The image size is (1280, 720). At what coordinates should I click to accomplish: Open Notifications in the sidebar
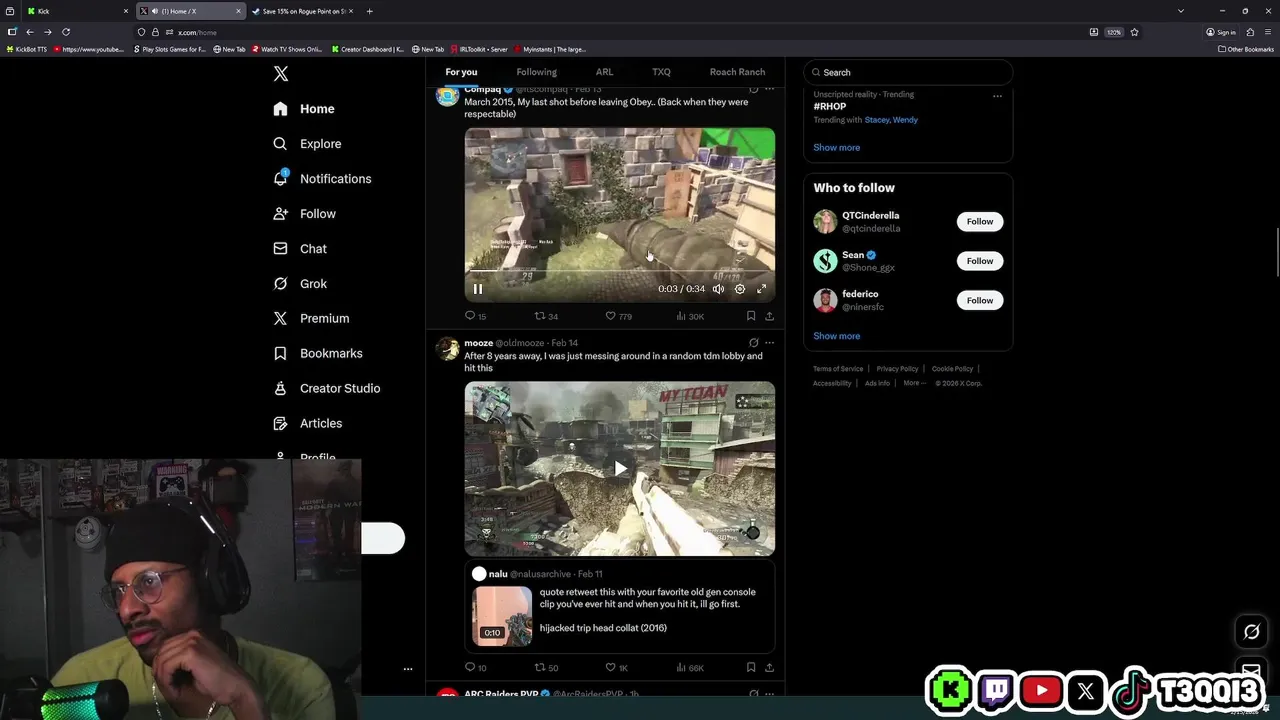click(322, 179)
